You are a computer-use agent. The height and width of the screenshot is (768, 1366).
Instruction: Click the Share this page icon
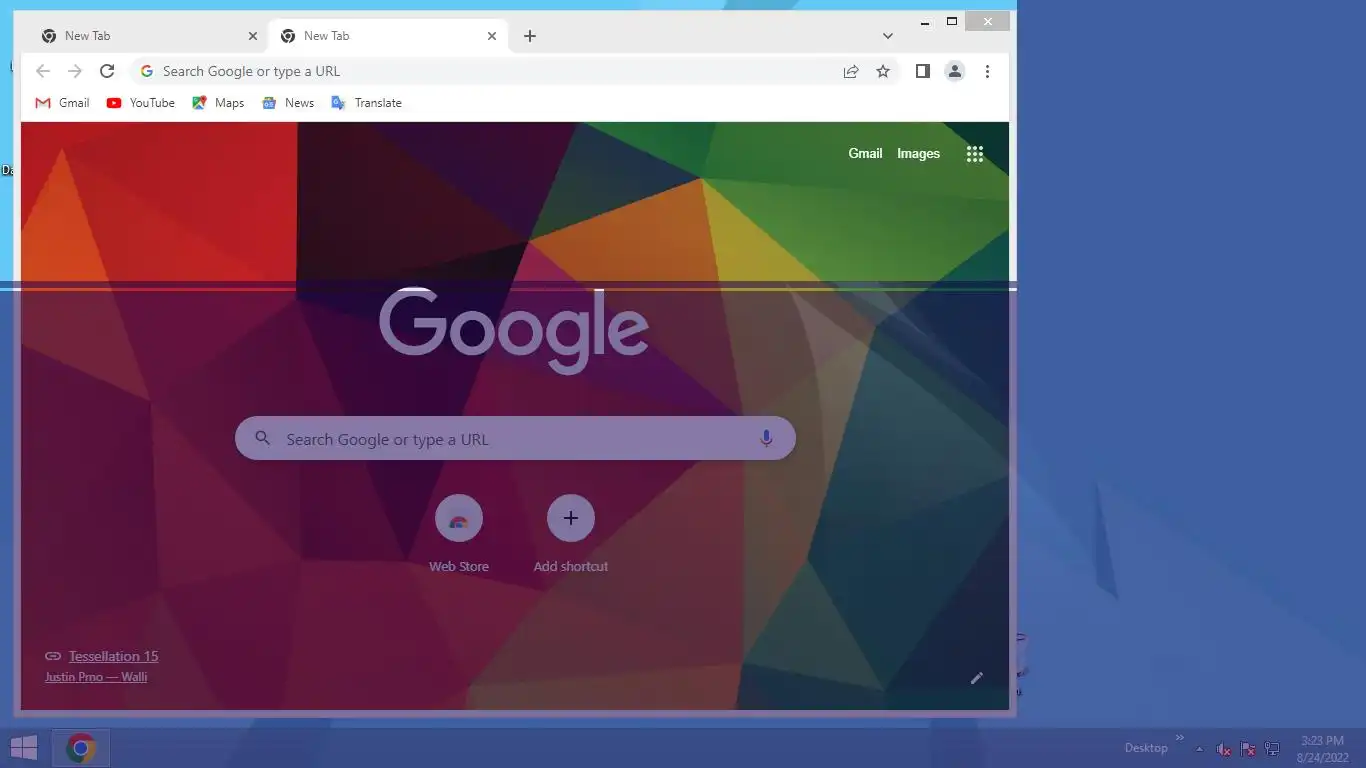pyautogui.click(x=851, y=71)
